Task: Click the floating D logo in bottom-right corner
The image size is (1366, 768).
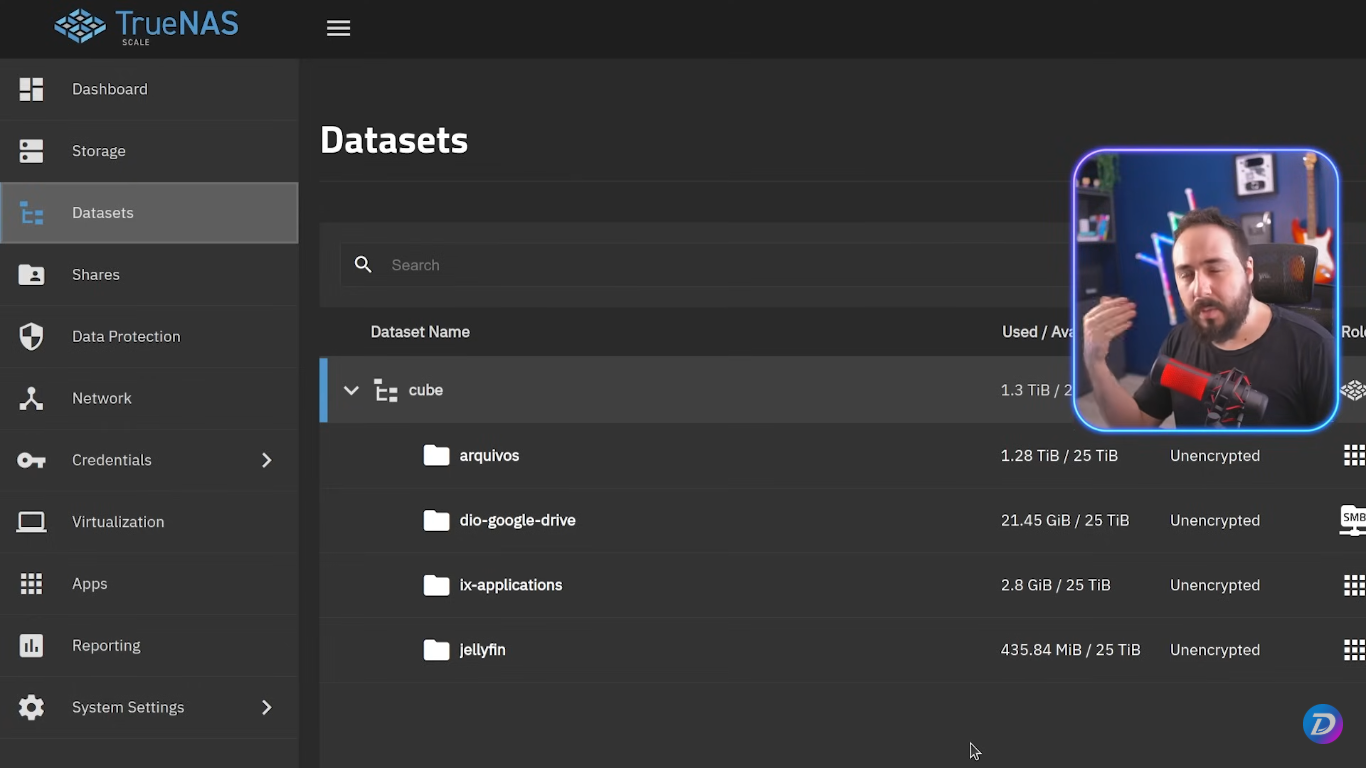Action: [x=1322, y=723]
